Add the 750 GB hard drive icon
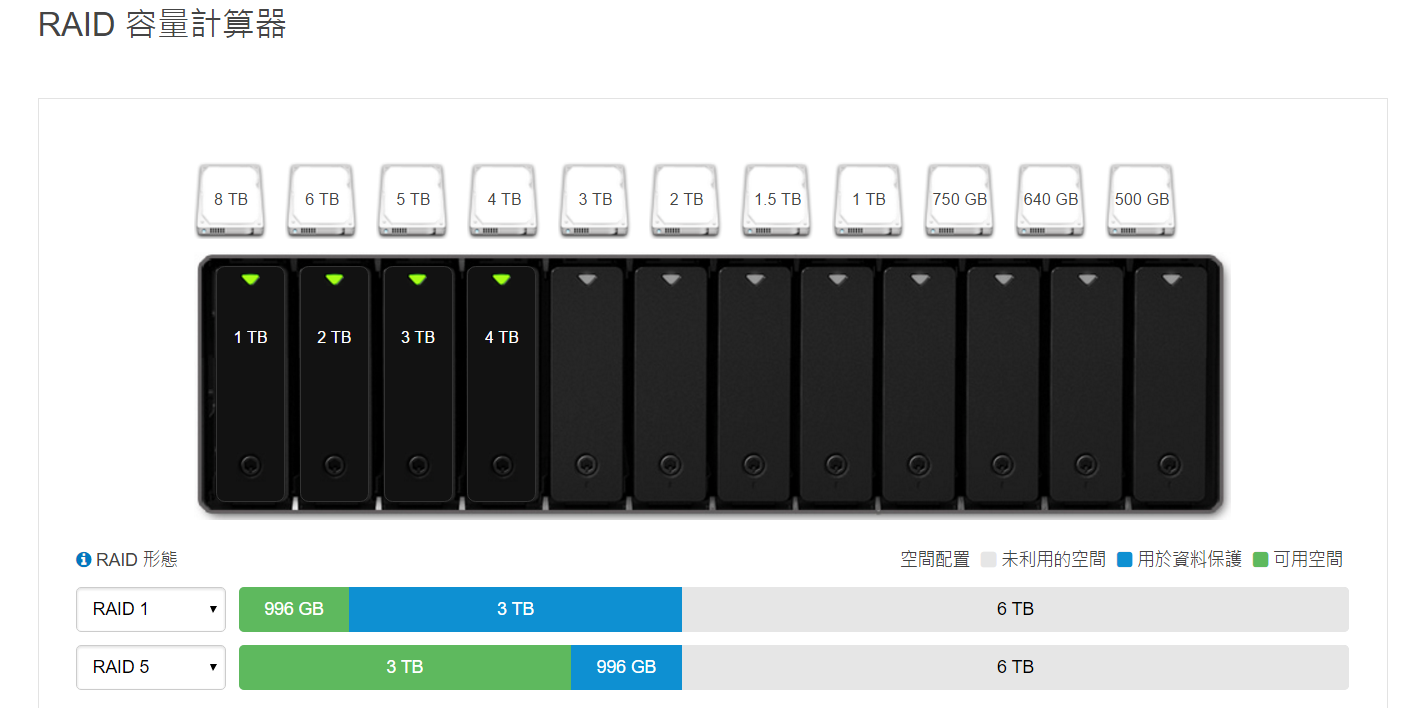Image resolution: width=1416 pixels, height=708 pixels. (x=960, y=200)
